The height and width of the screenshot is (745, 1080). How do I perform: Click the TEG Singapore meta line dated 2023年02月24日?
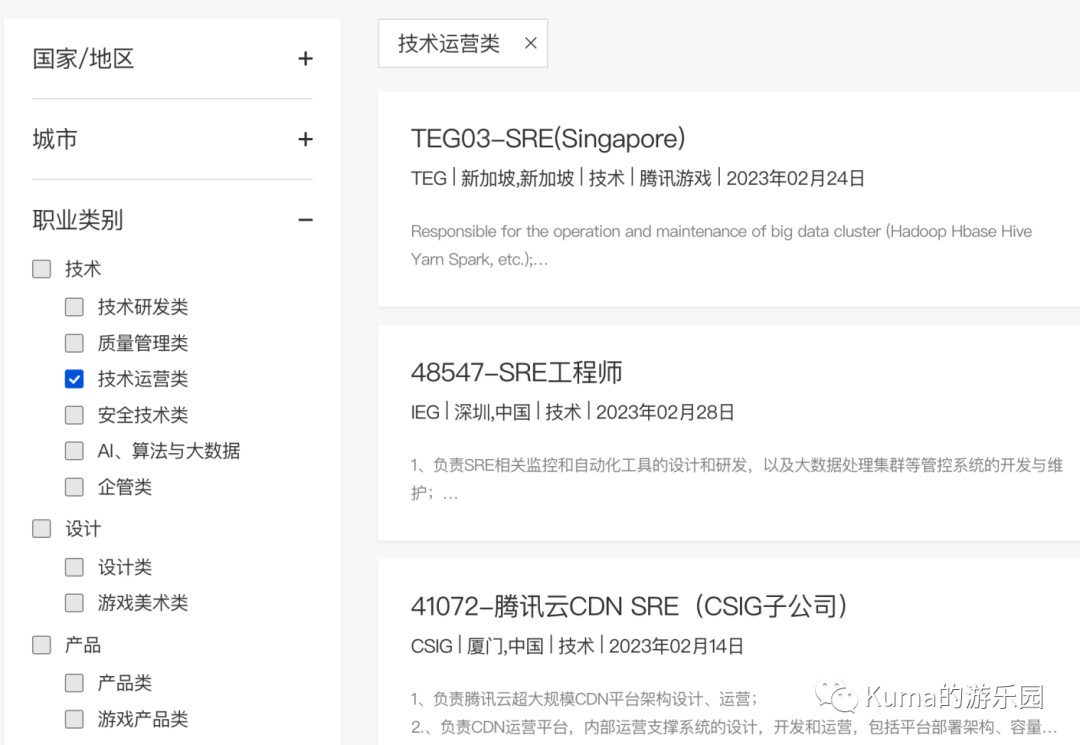[x=638, y=178]
